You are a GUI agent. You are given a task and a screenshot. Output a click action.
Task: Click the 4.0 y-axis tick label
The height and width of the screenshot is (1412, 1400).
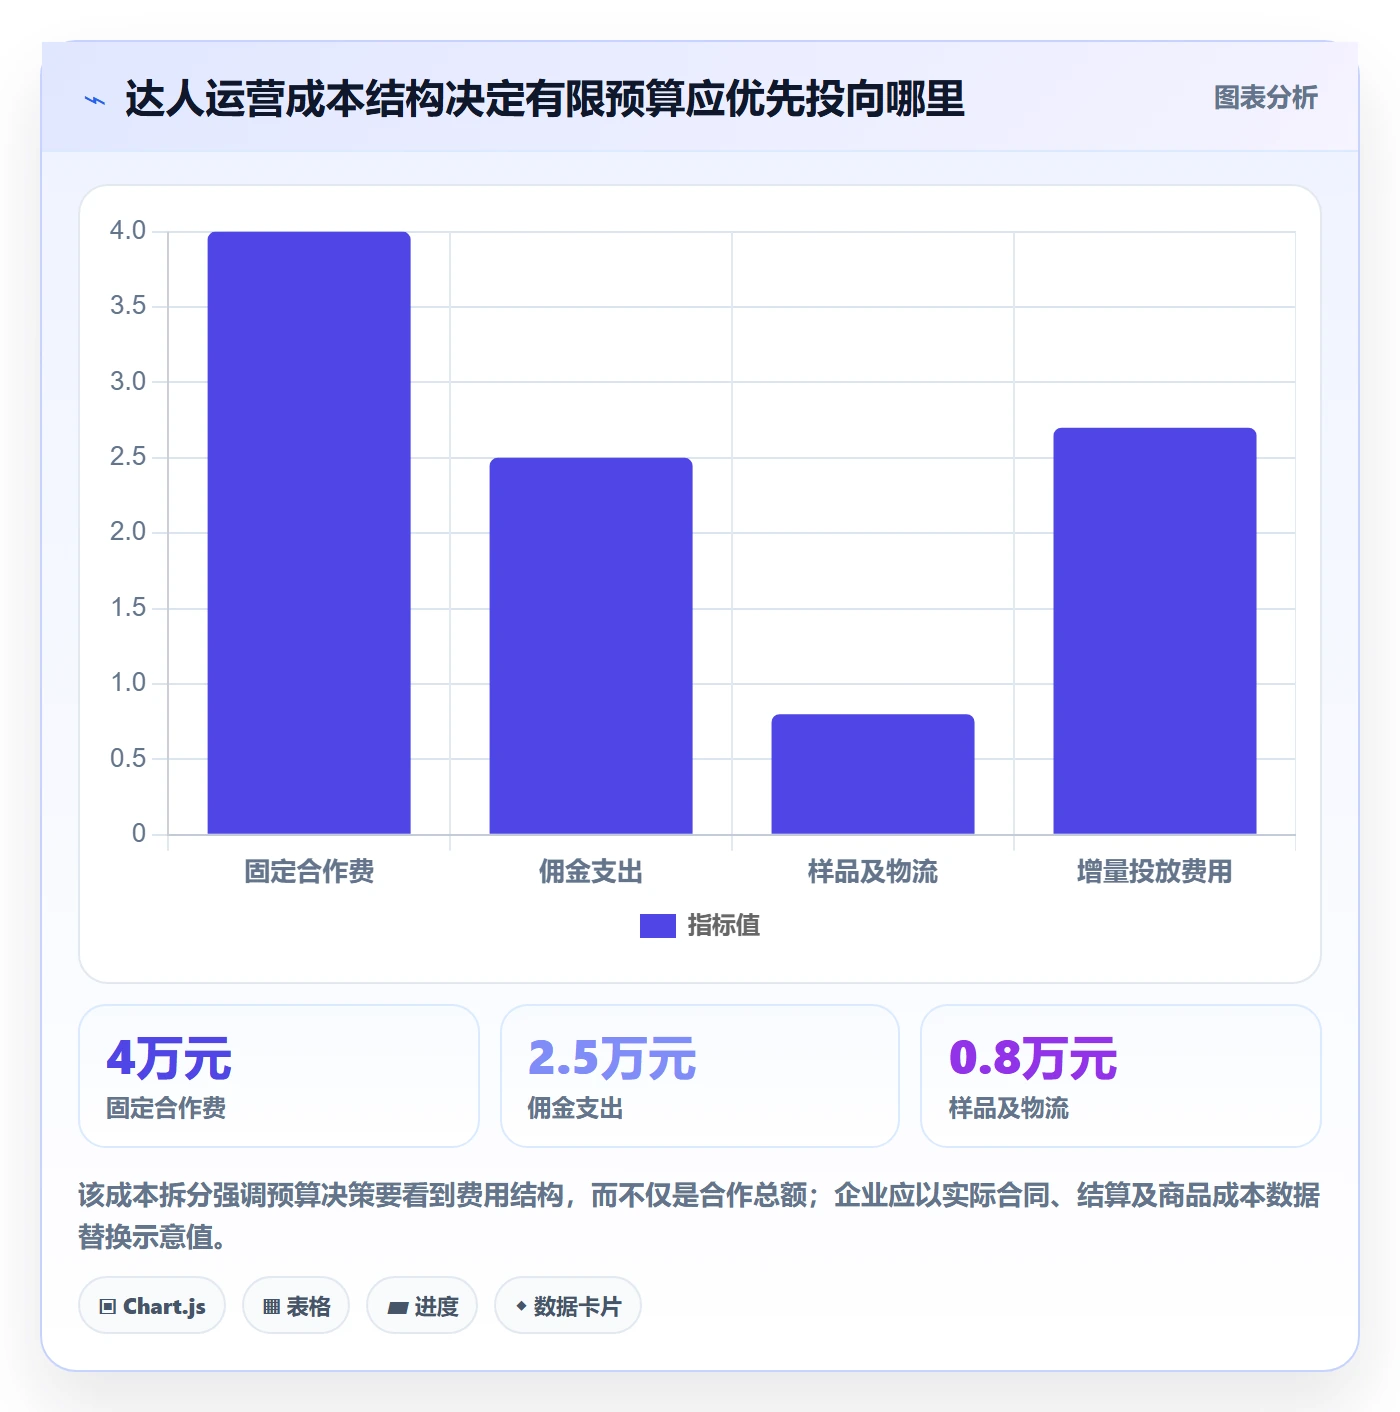click(128, 231)
